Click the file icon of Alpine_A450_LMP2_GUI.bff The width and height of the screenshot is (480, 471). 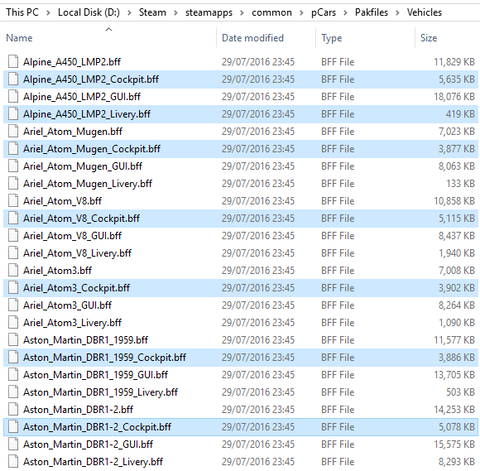coord(13,97)
